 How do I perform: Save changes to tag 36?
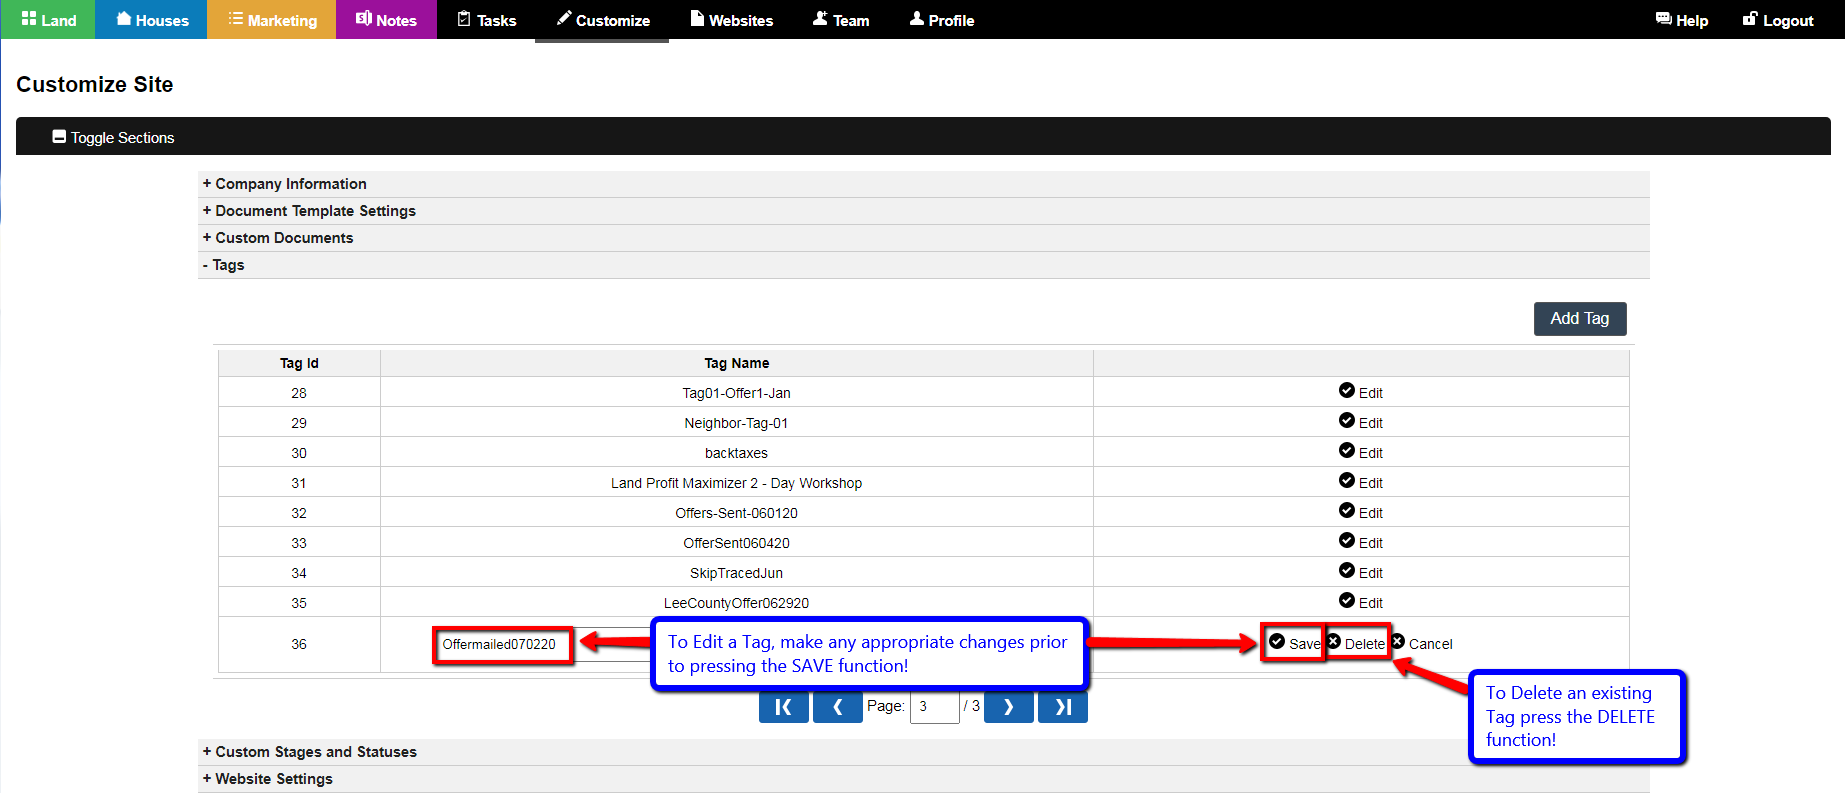1295,643
